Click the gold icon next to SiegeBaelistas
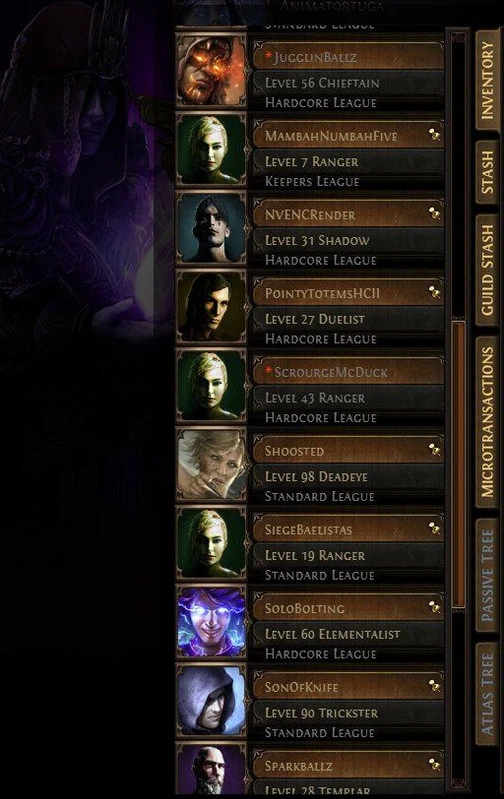 coord(434,528)
